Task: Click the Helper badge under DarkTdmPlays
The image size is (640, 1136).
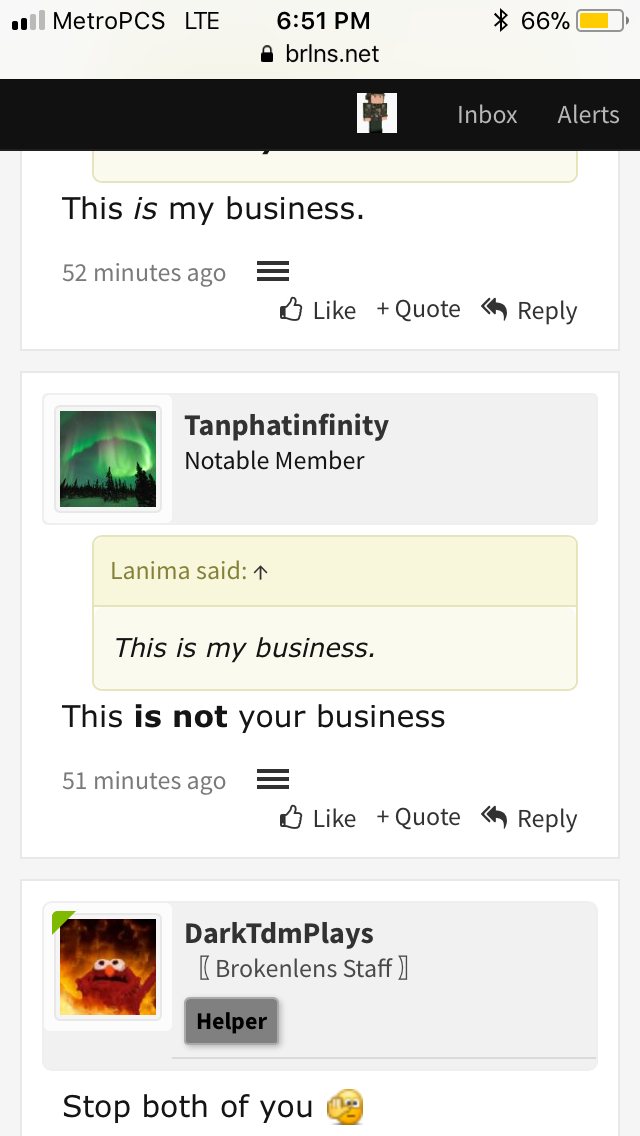Action: [x=231, y=1021]
